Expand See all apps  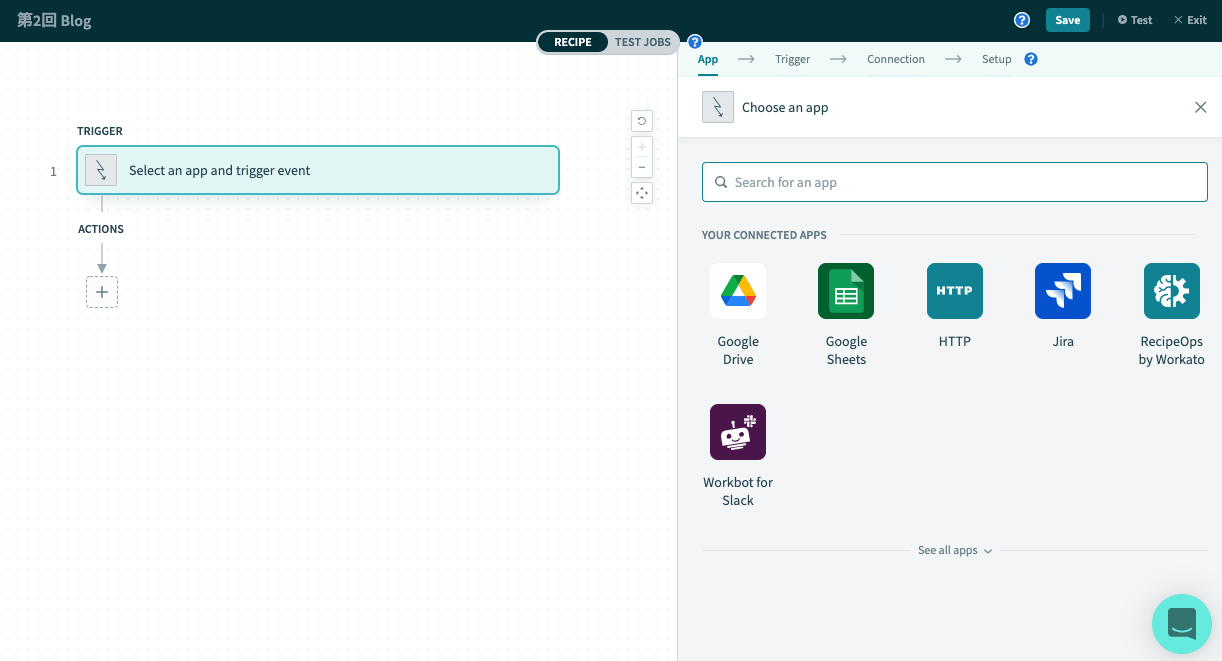coord(955,550)
